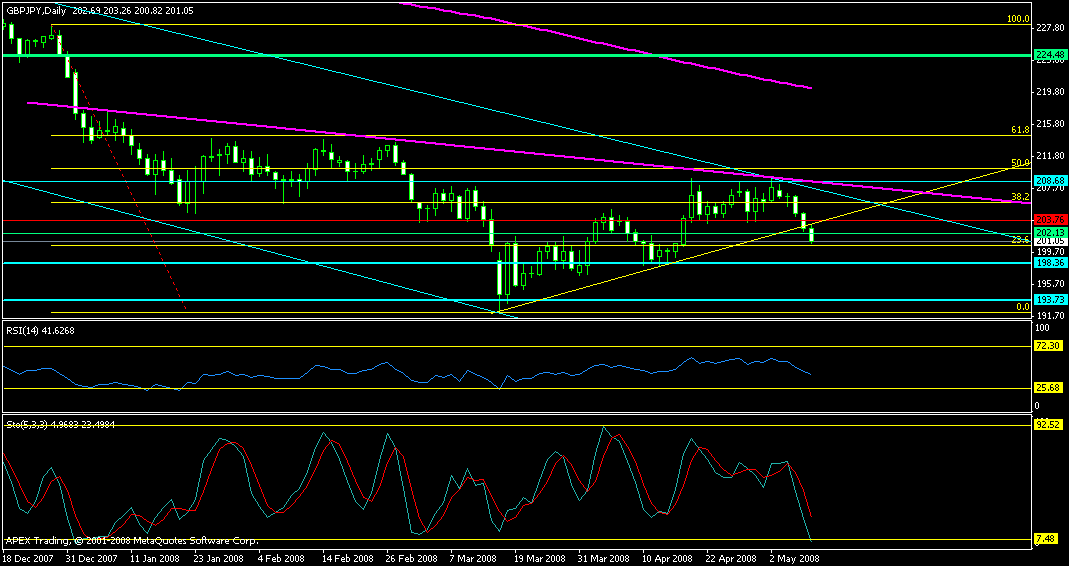Image resolution: width=1069 pixels, height=566 pixels.
Task: Click the 72.30 RSI upper level tag
Action: 1047,345
